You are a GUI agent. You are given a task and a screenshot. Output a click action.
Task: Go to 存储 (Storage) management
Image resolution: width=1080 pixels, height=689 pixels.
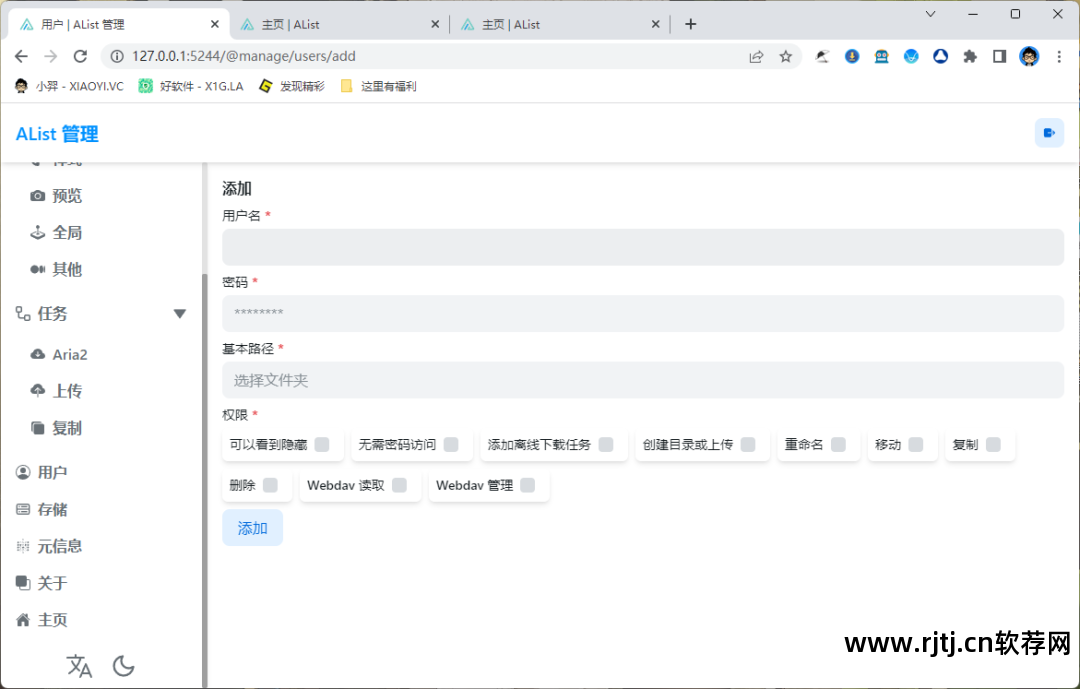click(x=50, y=508)
